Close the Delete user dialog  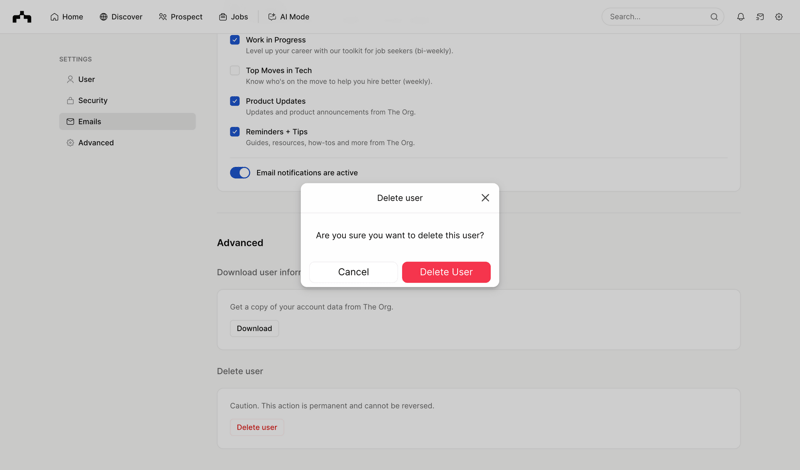tap(485, 198)
